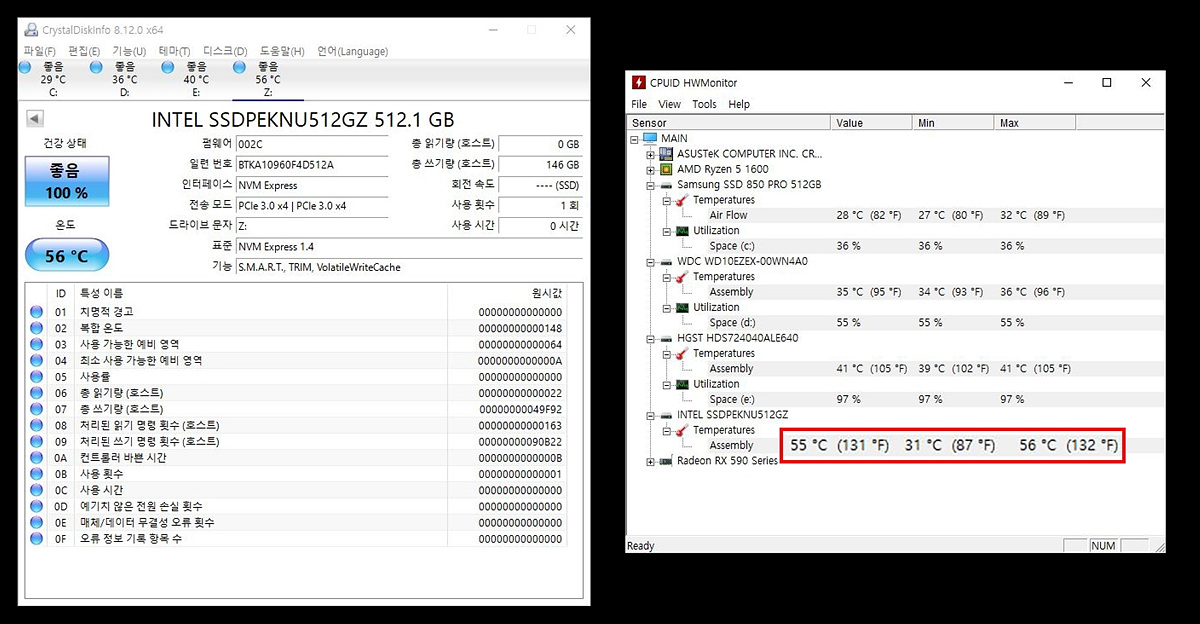Click the ASUSTeK motherboard icon
This screenshot has width=1200, height=624.
pos(666,154)
